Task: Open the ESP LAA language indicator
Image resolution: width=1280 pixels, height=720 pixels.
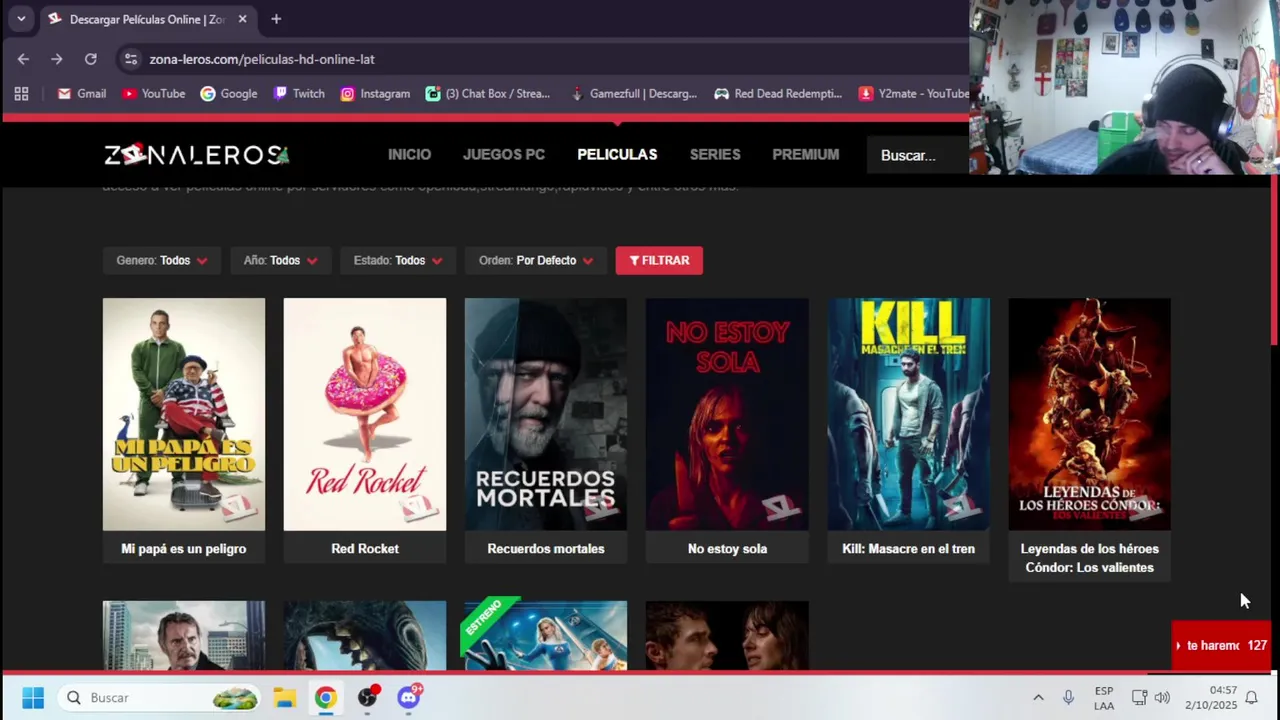Action: pos(1104,698)
